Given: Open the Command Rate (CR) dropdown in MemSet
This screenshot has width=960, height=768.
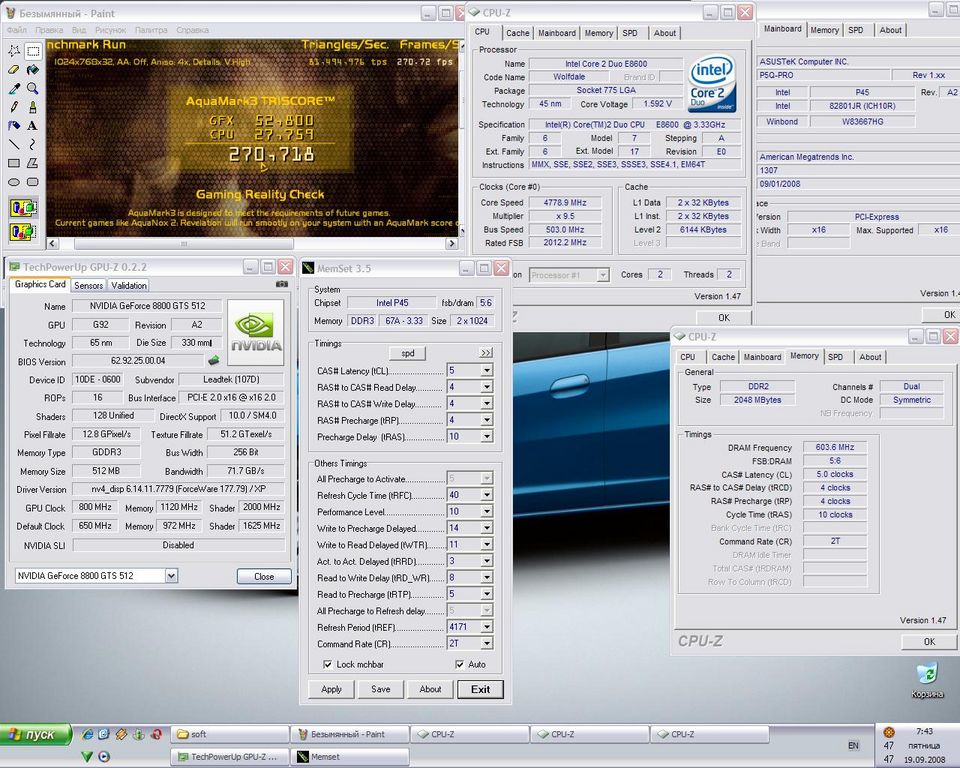Looking at the screenshot, I should 487,644.
